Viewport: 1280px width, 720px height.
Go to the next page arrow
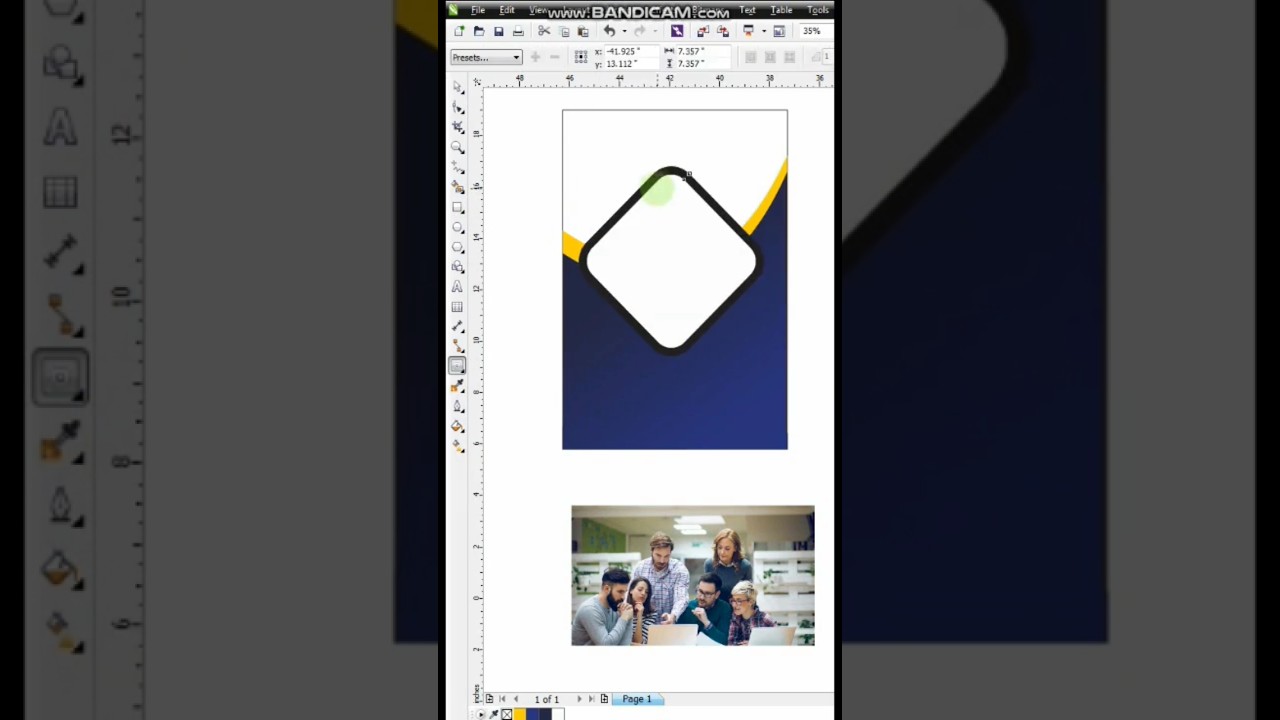click(x=579, y=699)
